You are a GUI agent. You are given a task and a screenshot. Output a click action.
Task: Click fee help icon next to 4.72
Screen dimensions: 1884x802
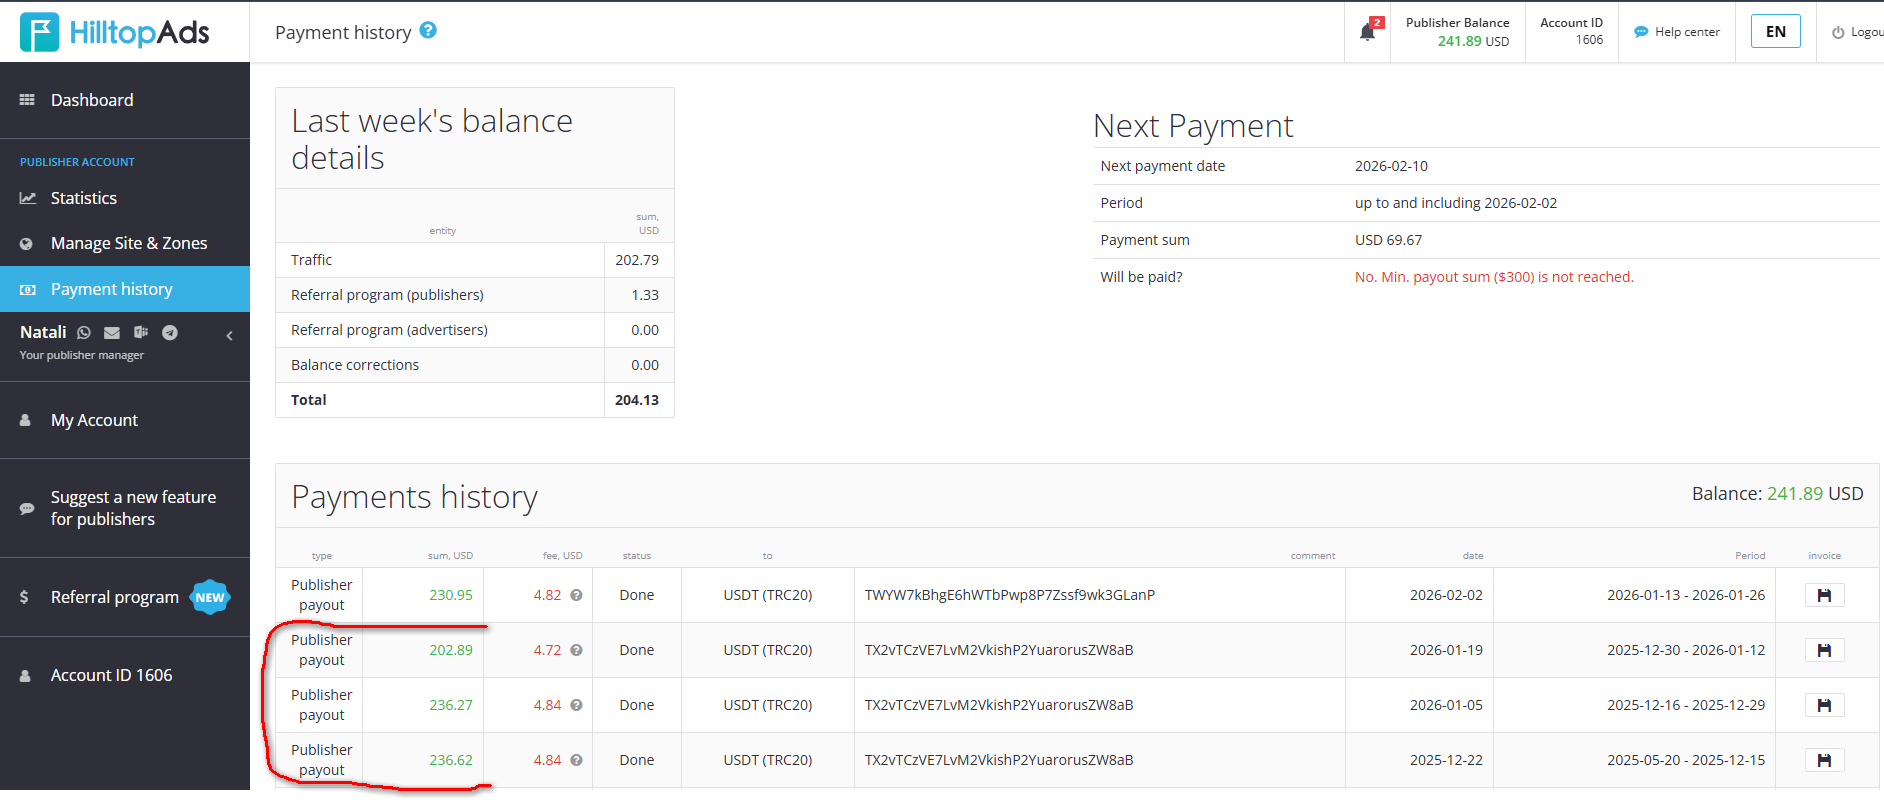(x=576, y=651)
